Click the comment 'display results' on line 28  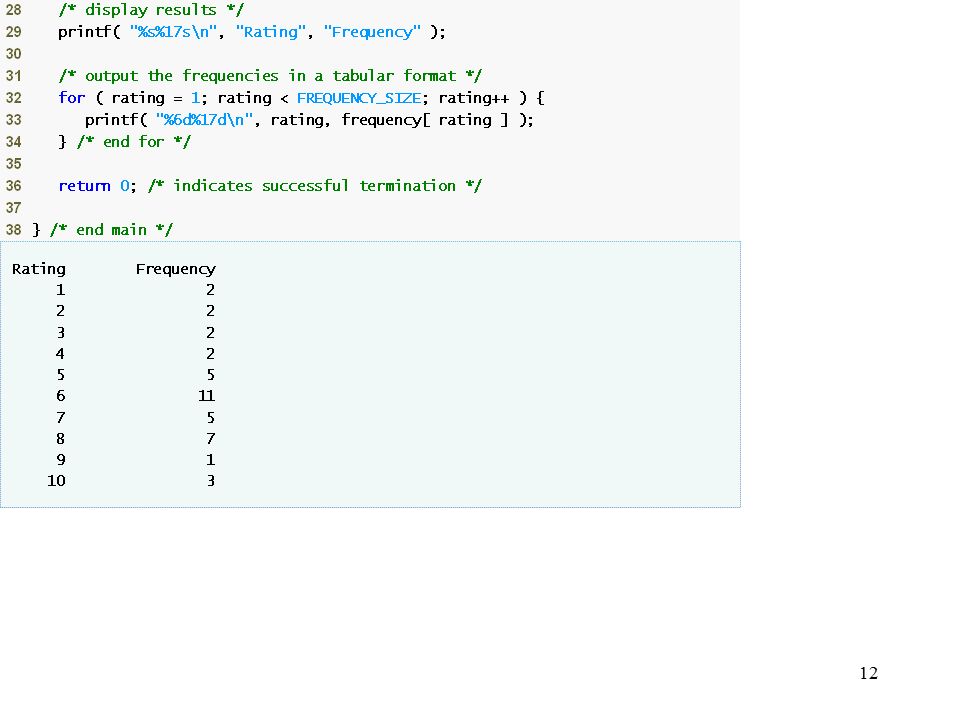click(151, 10)
